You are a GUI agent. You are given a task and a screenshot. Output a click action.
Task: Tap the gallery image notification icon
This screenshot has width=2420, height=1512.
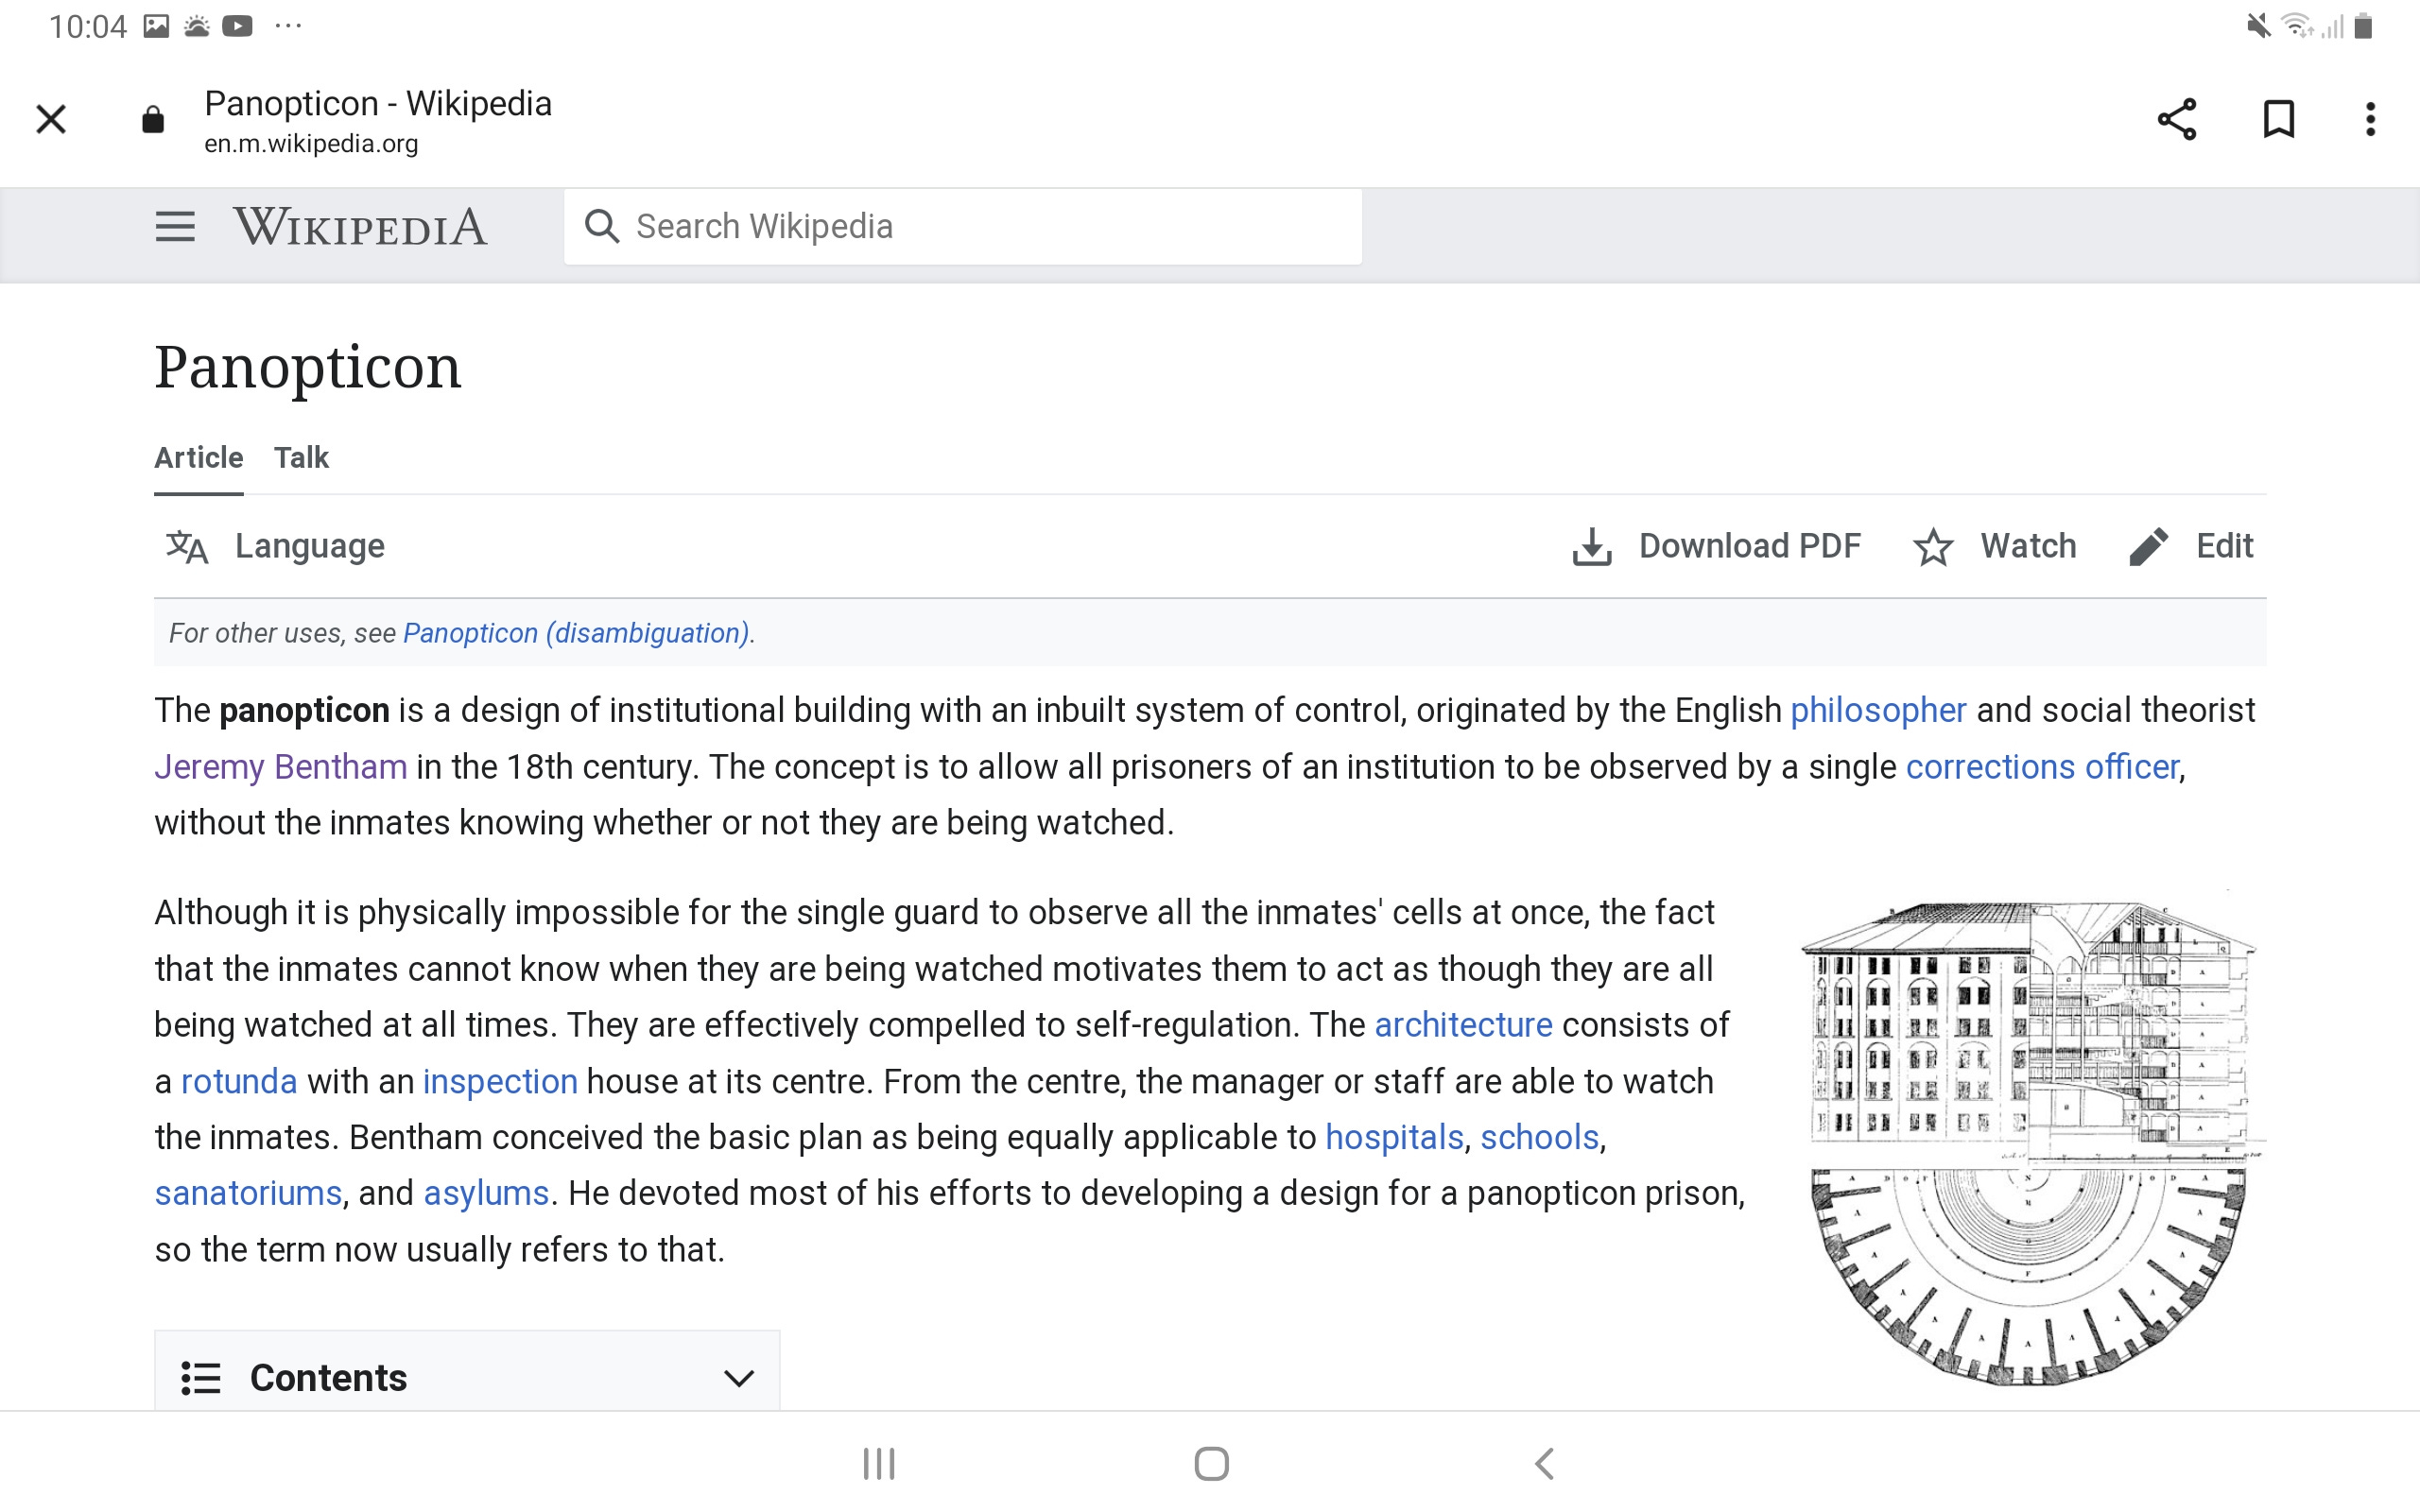[156, 26]
